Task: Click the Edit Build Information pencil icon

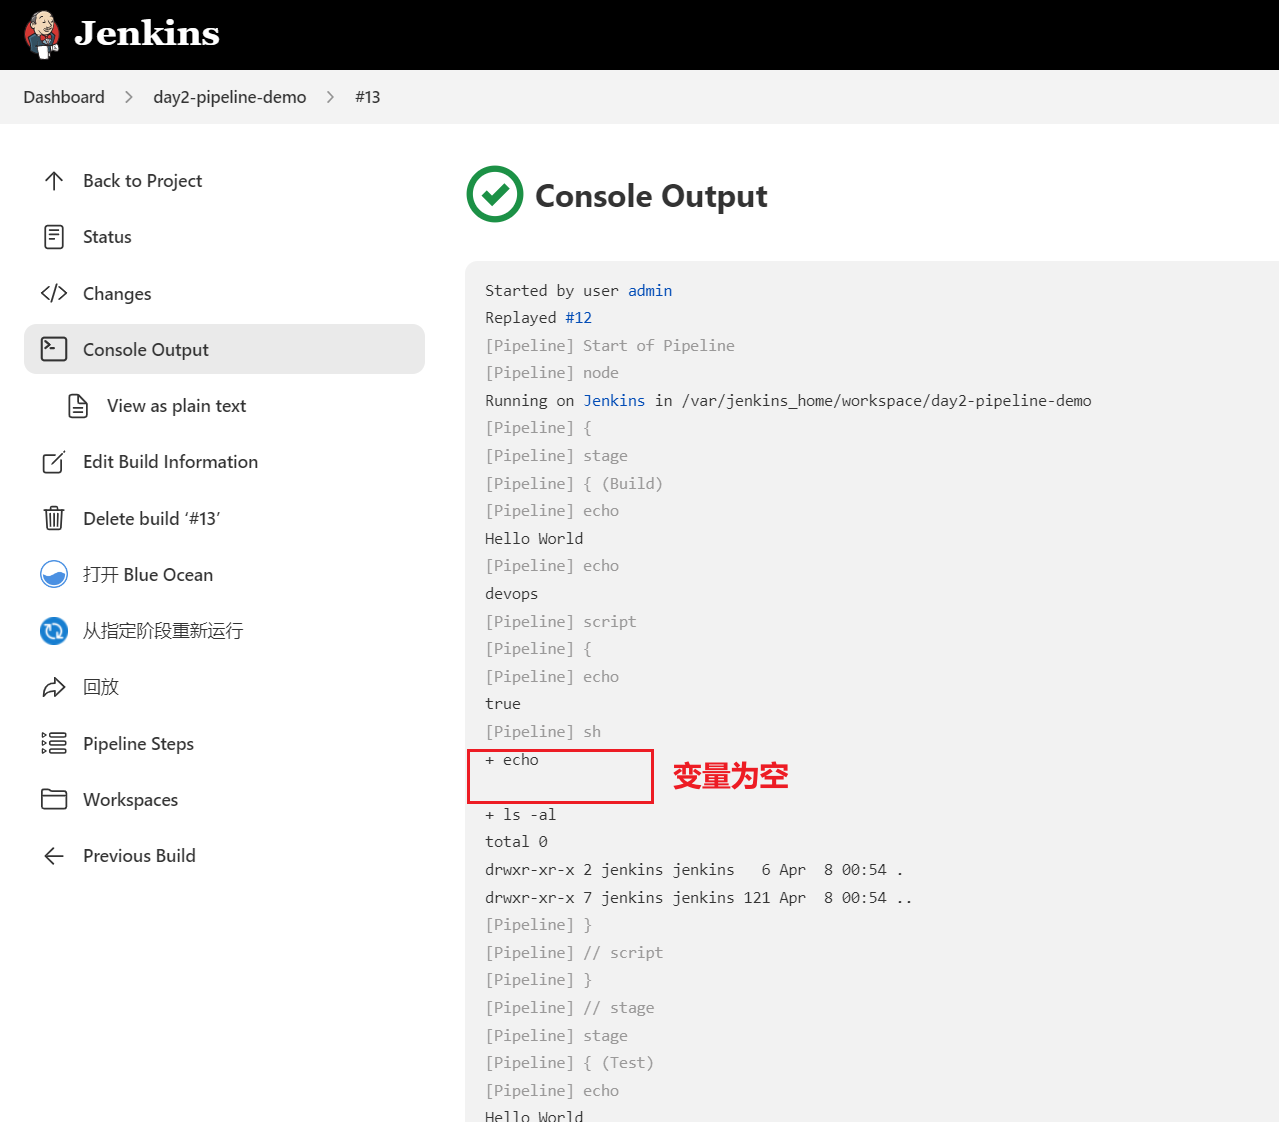Action: pos(54,462)
